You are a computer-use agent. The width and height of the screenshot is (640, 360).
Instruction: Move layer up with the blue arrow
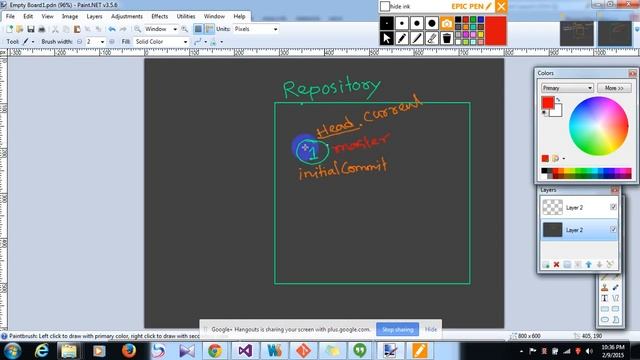(x=589, y=265)
